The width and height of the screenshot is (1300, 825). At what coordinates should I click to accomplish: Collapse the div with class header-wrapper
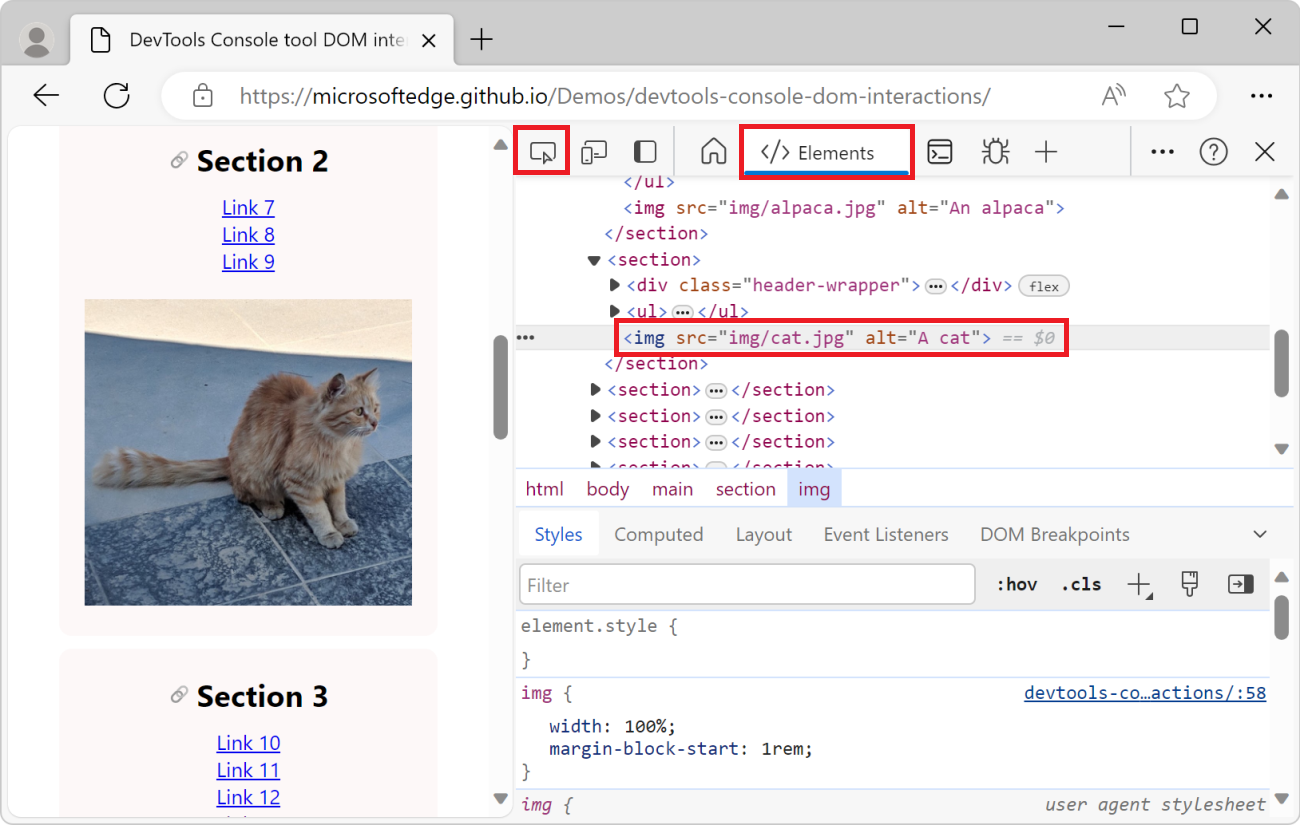[614, 285]
